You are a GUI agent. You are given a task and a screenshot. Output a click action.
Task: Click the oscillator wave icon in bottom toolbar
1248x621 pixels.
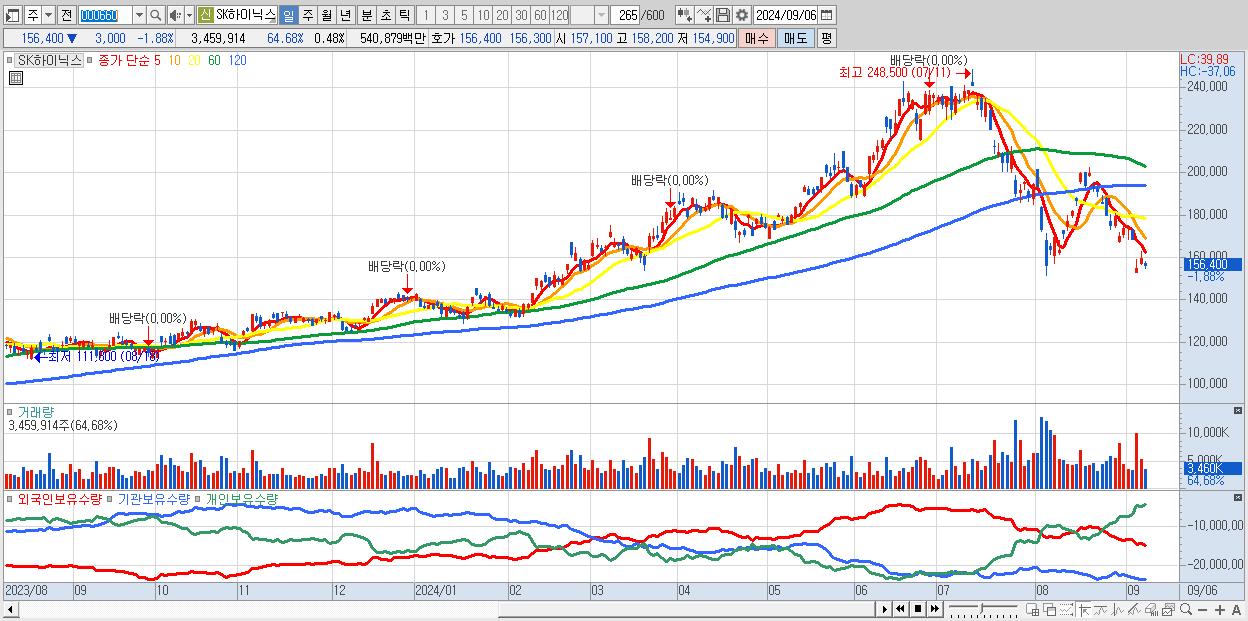[1118, 610]
